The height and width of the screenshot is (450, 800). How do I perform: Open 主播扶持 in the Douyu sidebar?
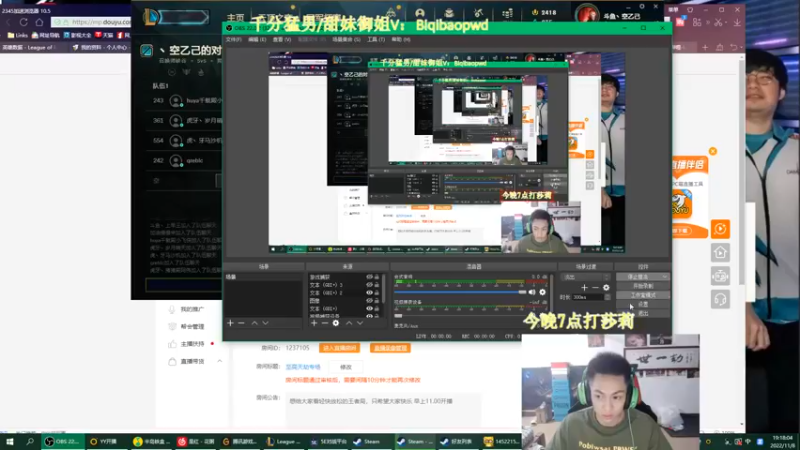pyautogui.click(x=192, y=344)
